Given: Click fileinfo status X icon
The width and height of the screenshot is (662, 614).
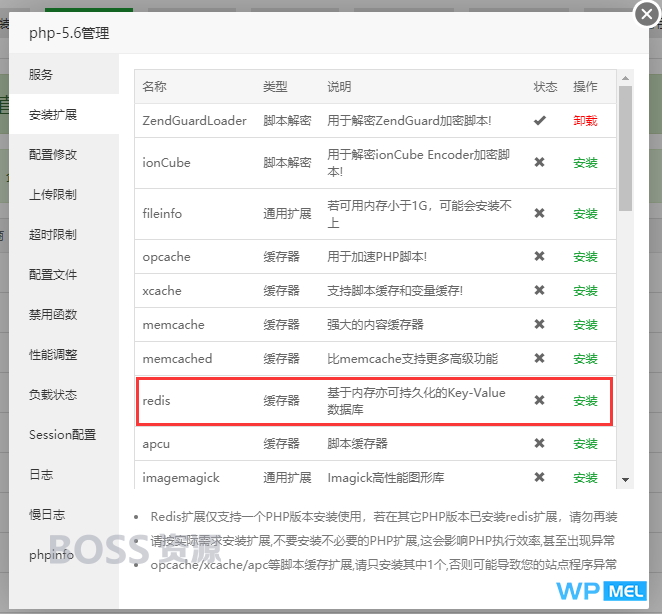Looking at the screenshot, I should point(539,213).
